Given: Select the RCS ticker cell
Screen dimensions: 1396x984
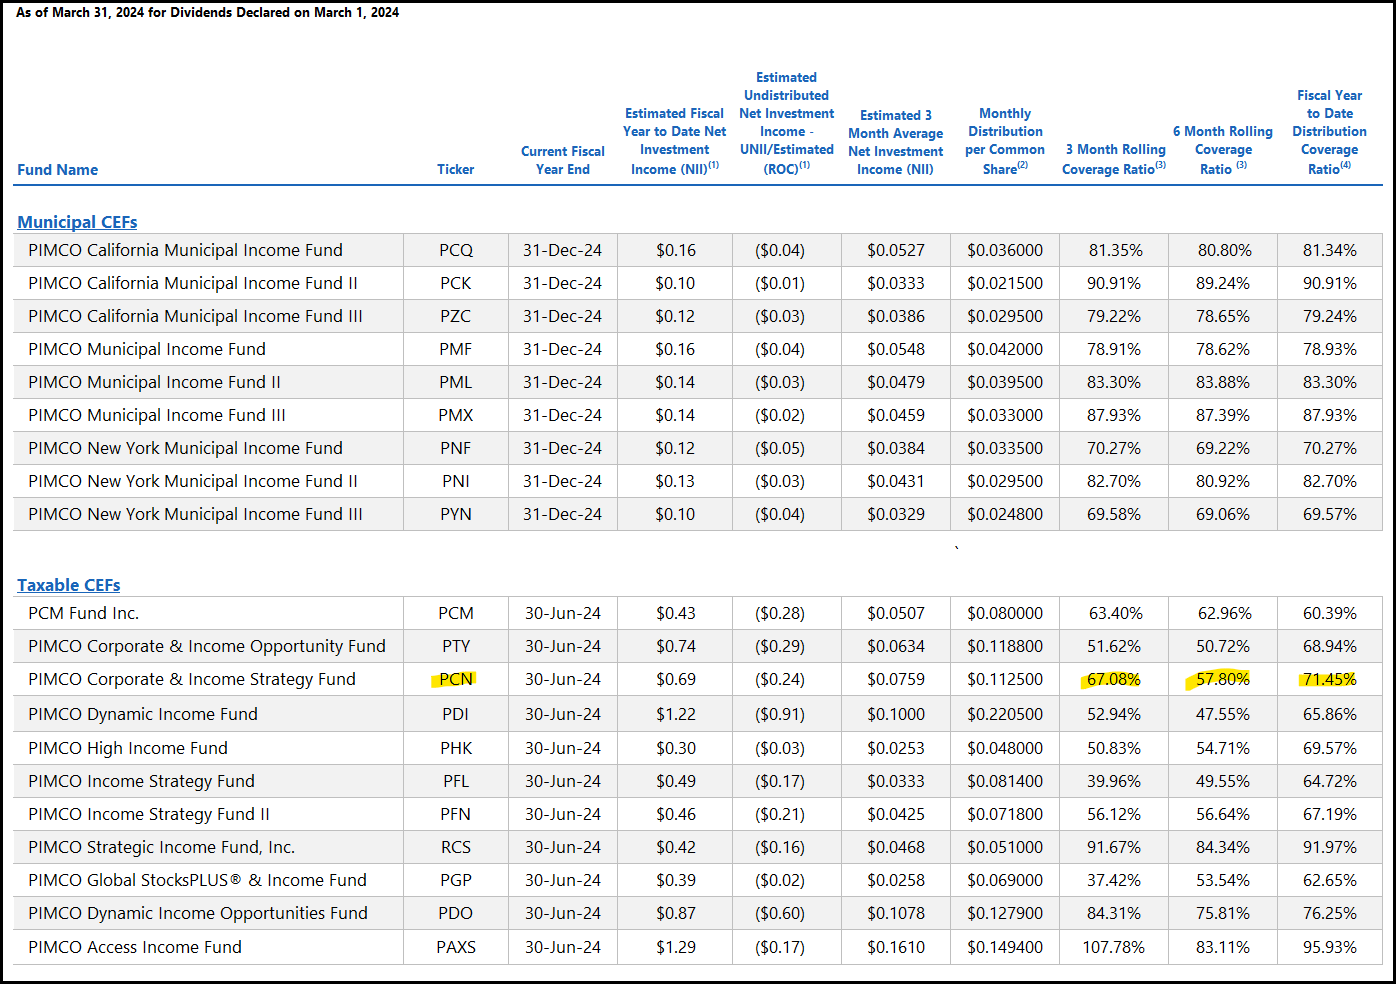Looking at the screenshot, I should 456,847.
